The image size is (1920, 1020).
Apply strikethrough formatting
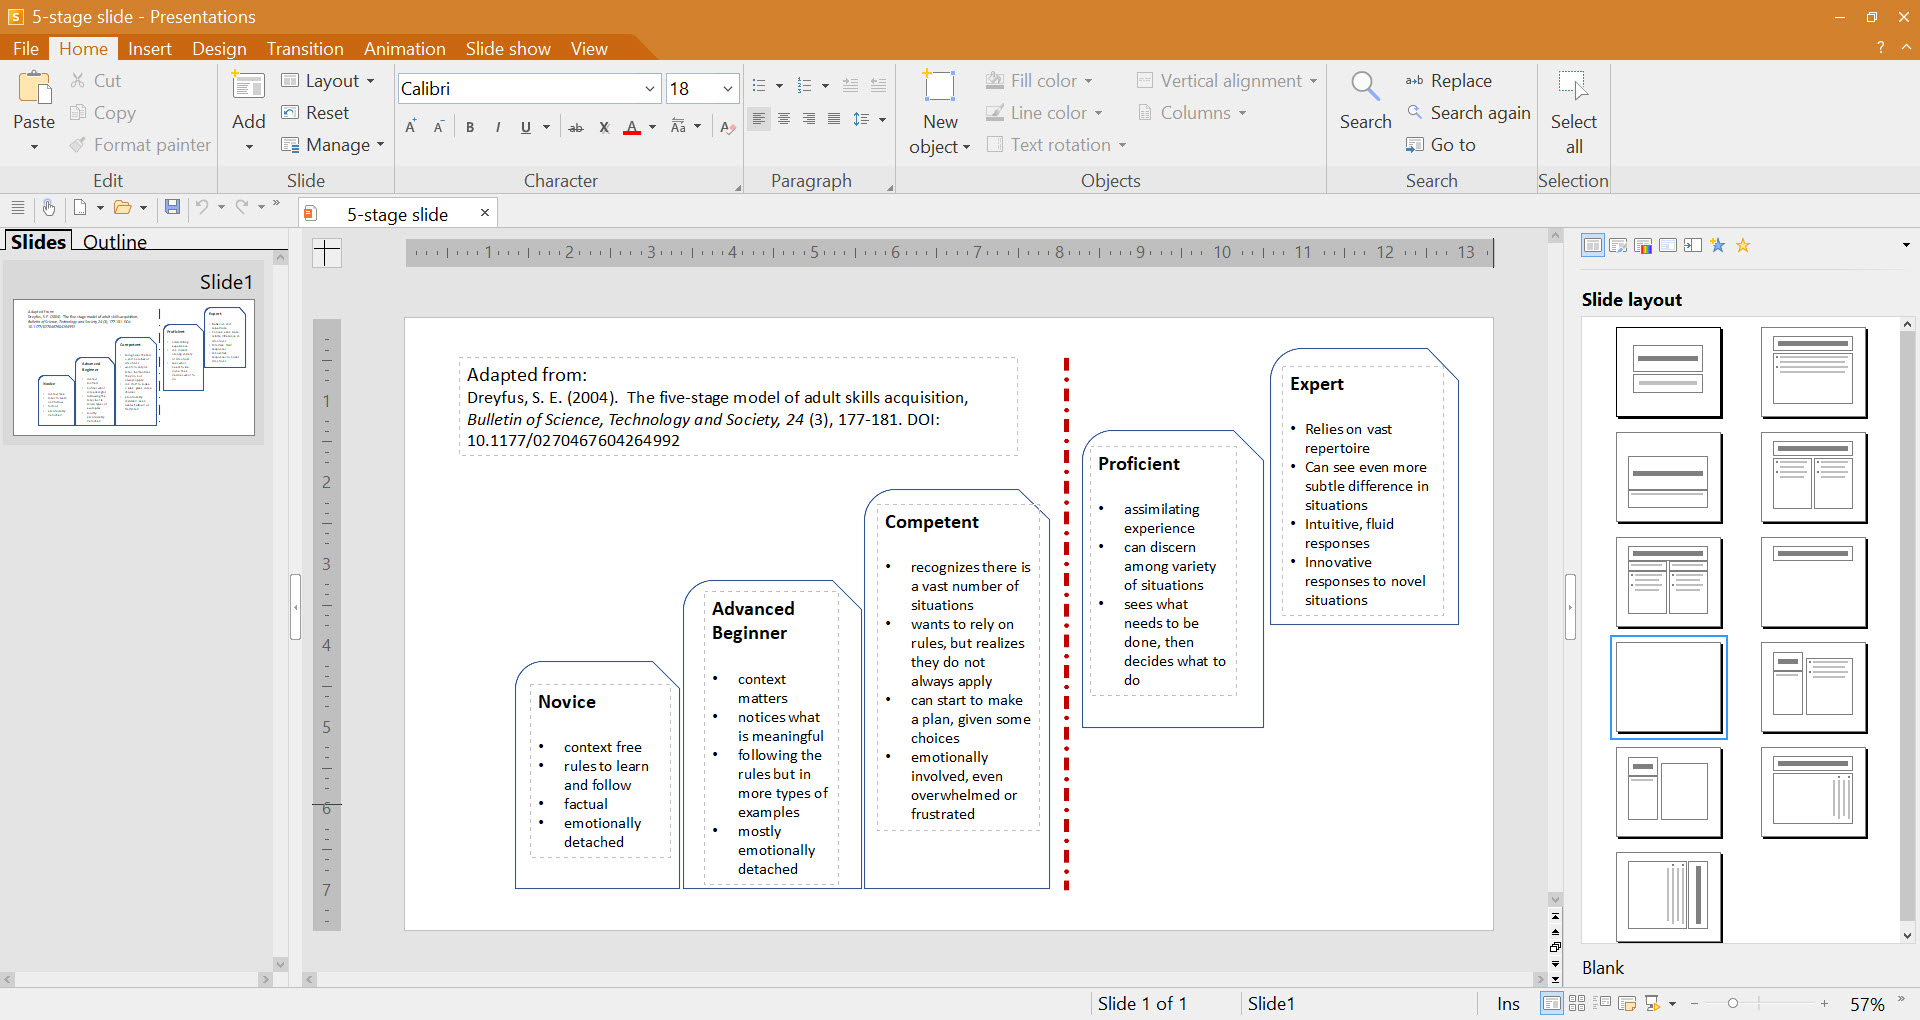pos(576,127)
